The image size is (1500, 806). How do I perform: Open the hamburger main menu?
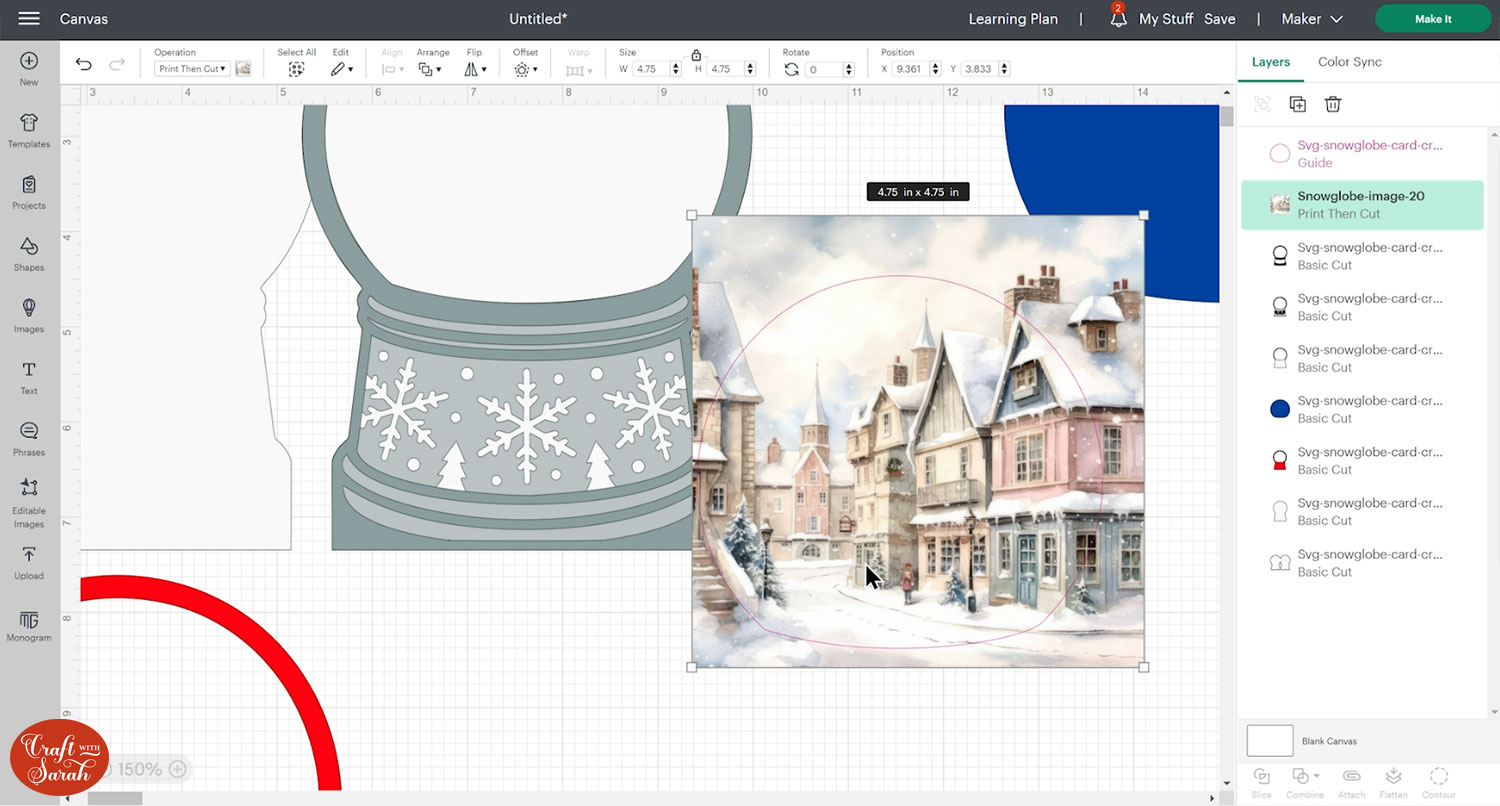pyautogui.click(x=29, y=19)
